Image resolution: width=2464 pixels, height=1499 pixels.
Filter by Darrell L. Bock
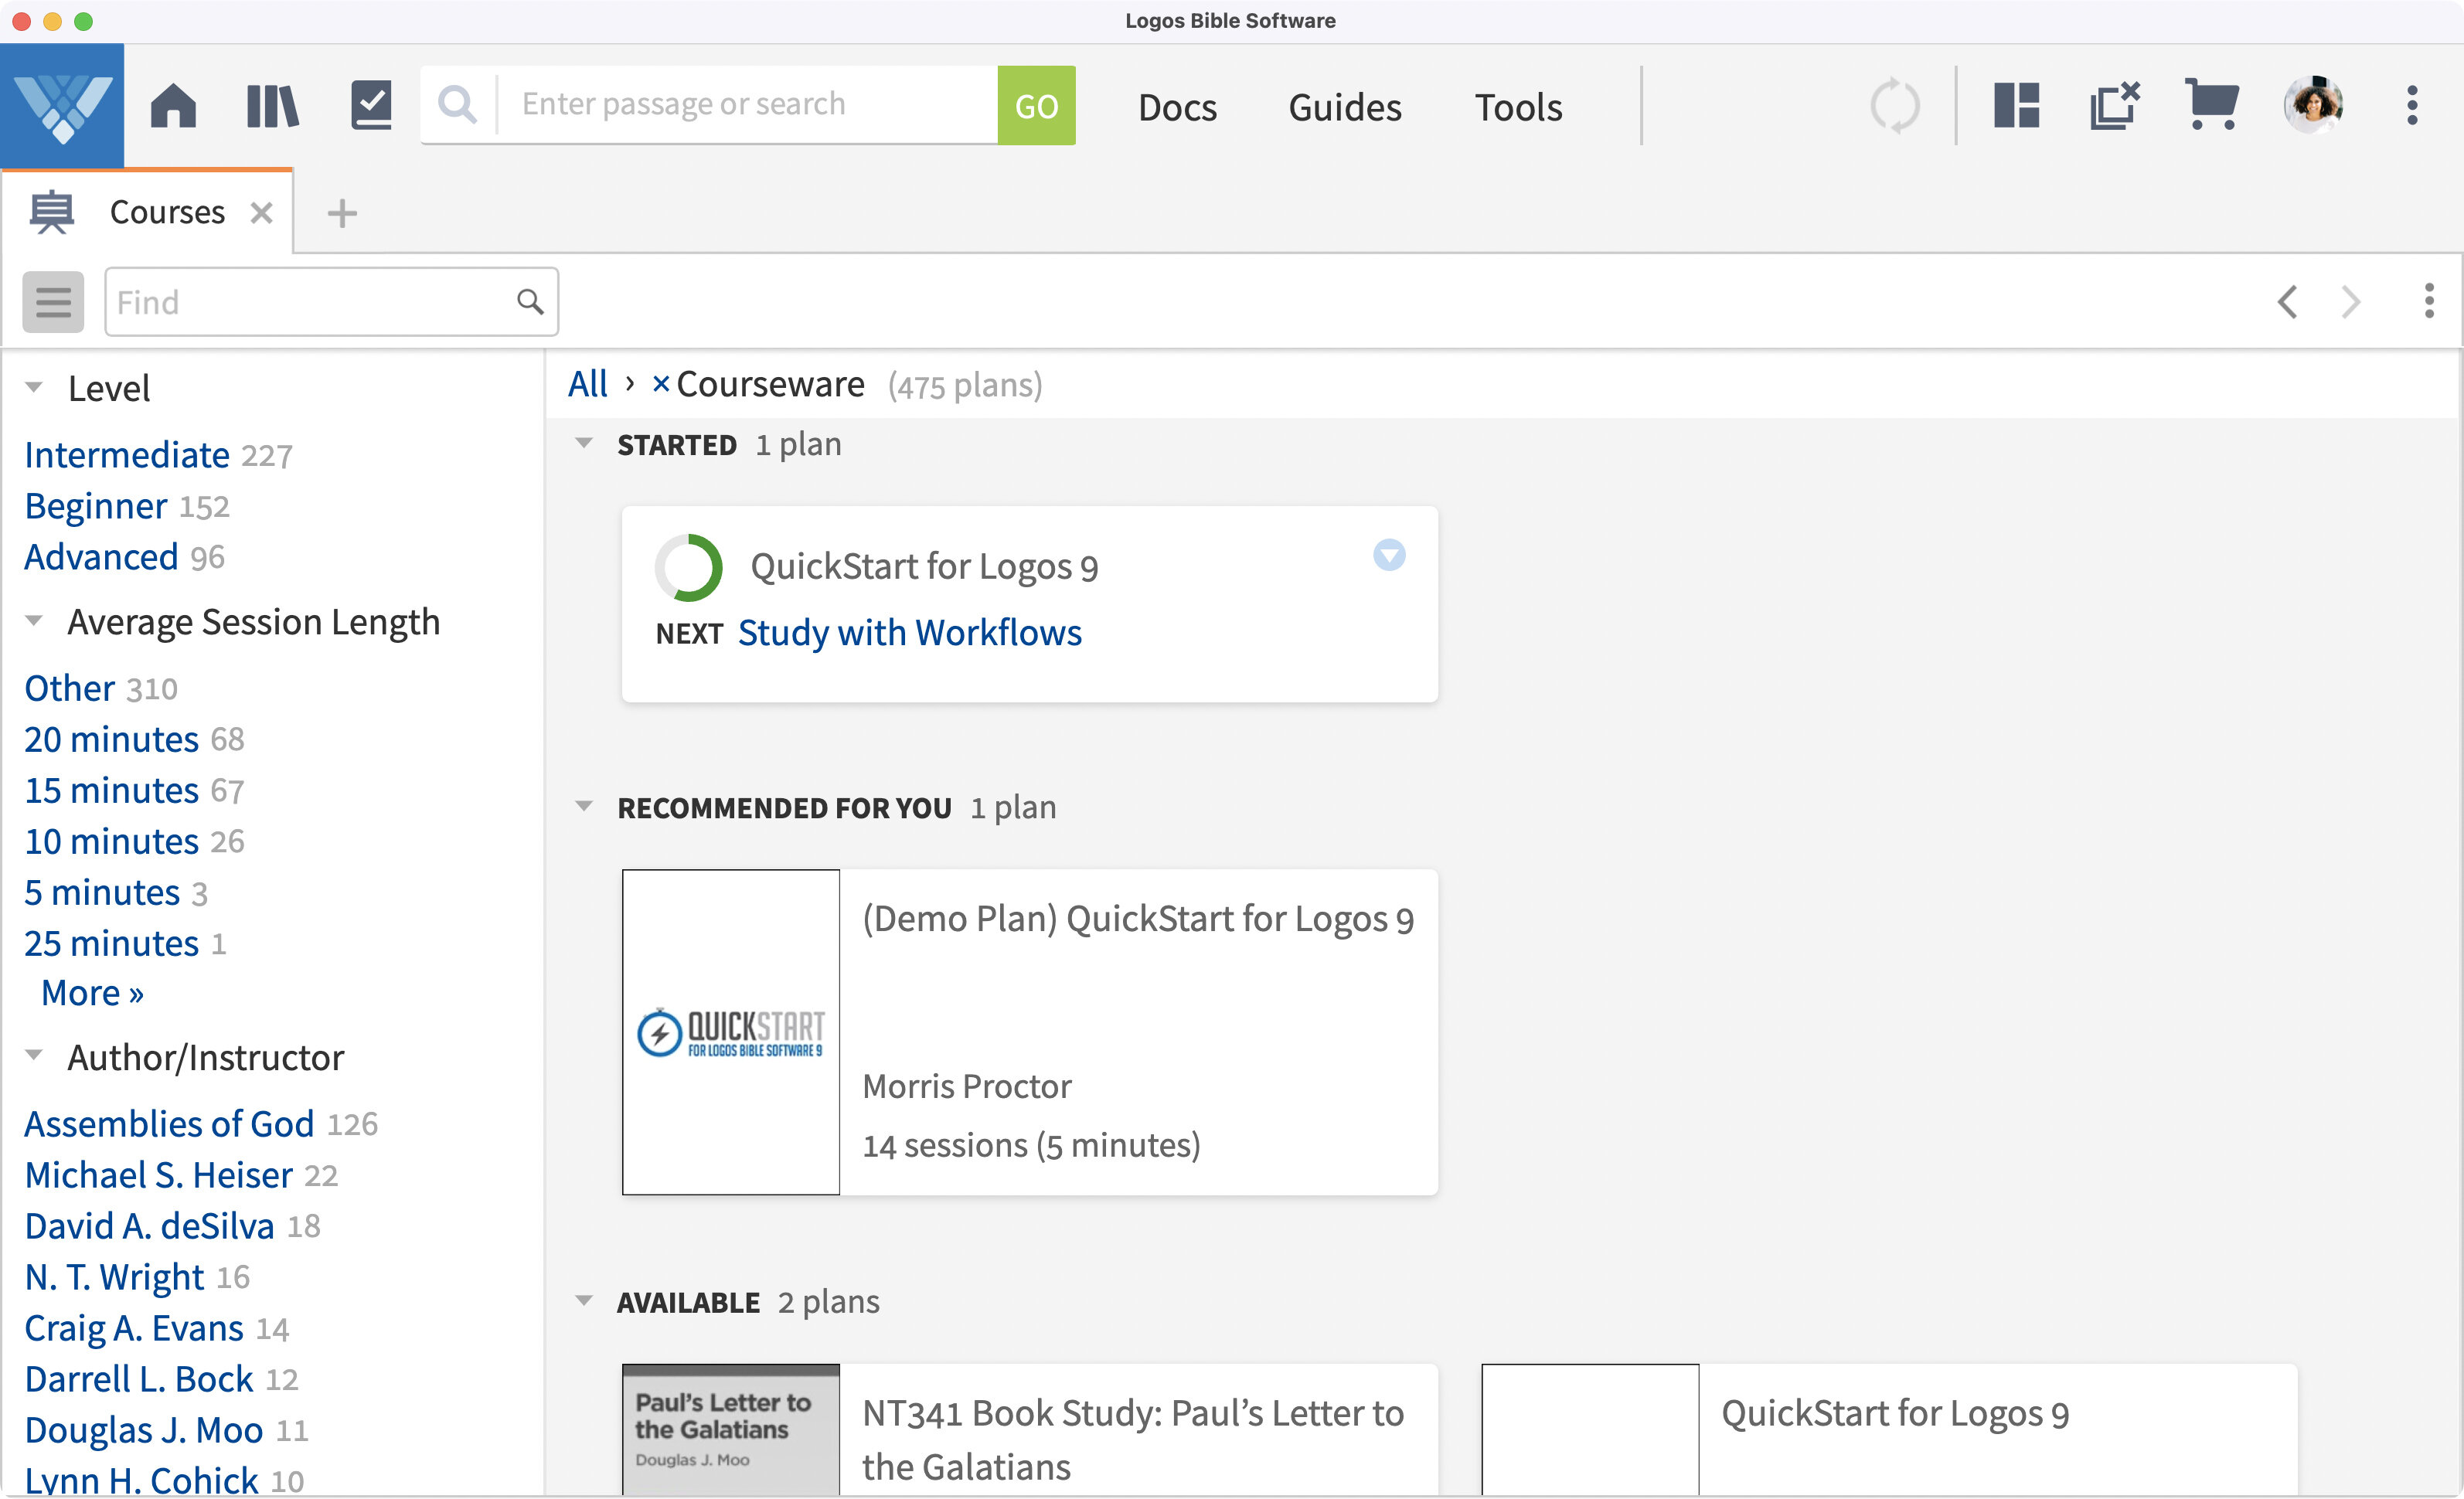[x=139, y=1379]
